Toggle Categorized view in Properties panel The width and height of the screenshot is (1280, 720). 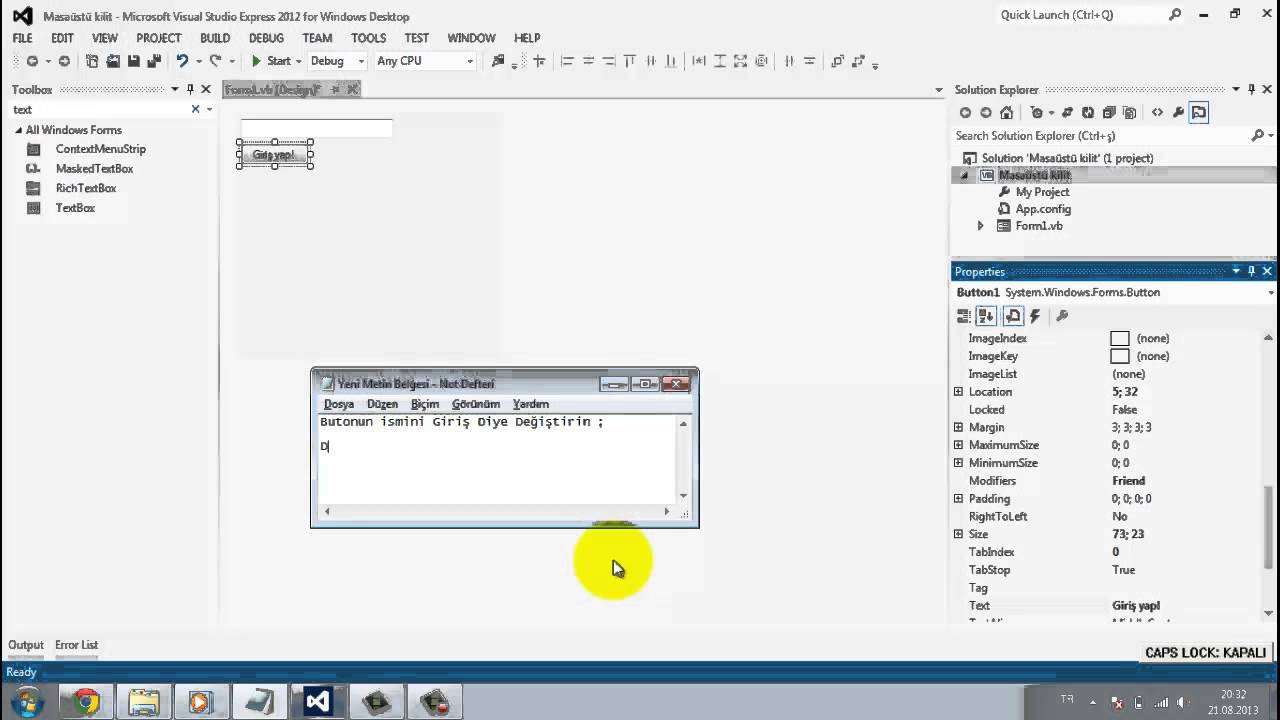pos(964,316)
